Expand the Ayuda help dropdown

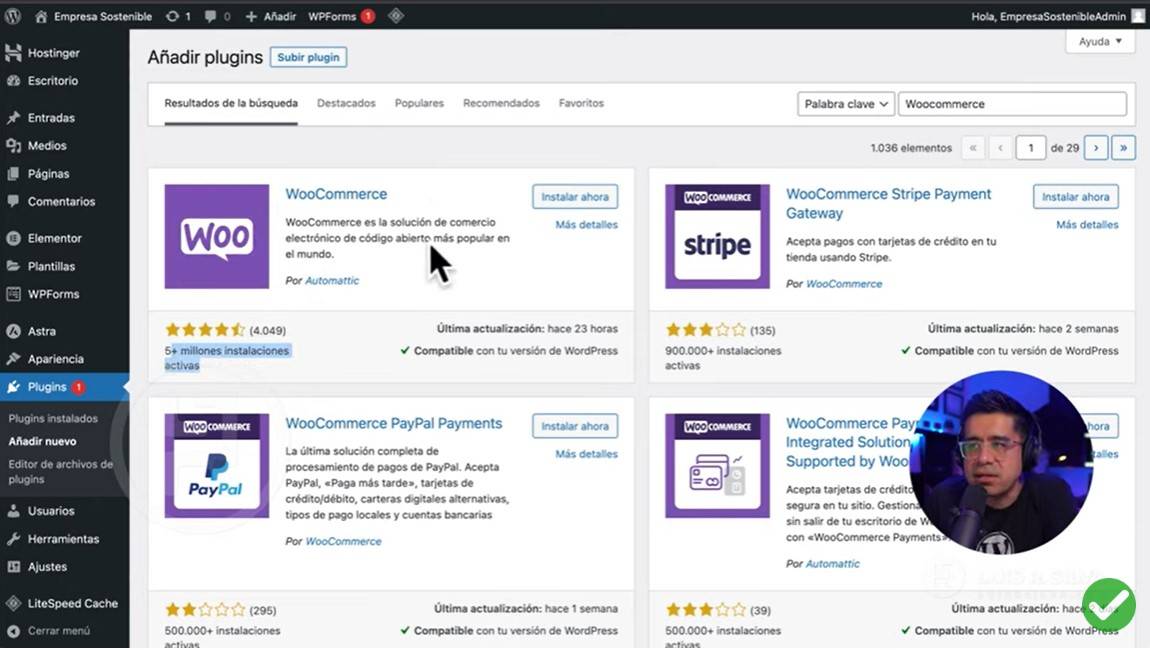1100,42
